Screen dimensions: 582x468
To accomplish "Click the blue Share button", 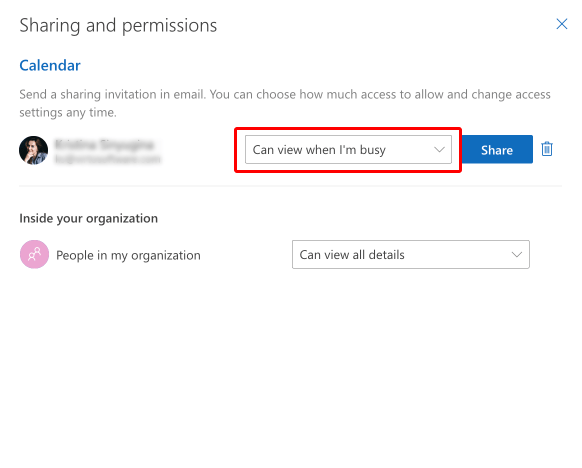I will tap(497, 150).
